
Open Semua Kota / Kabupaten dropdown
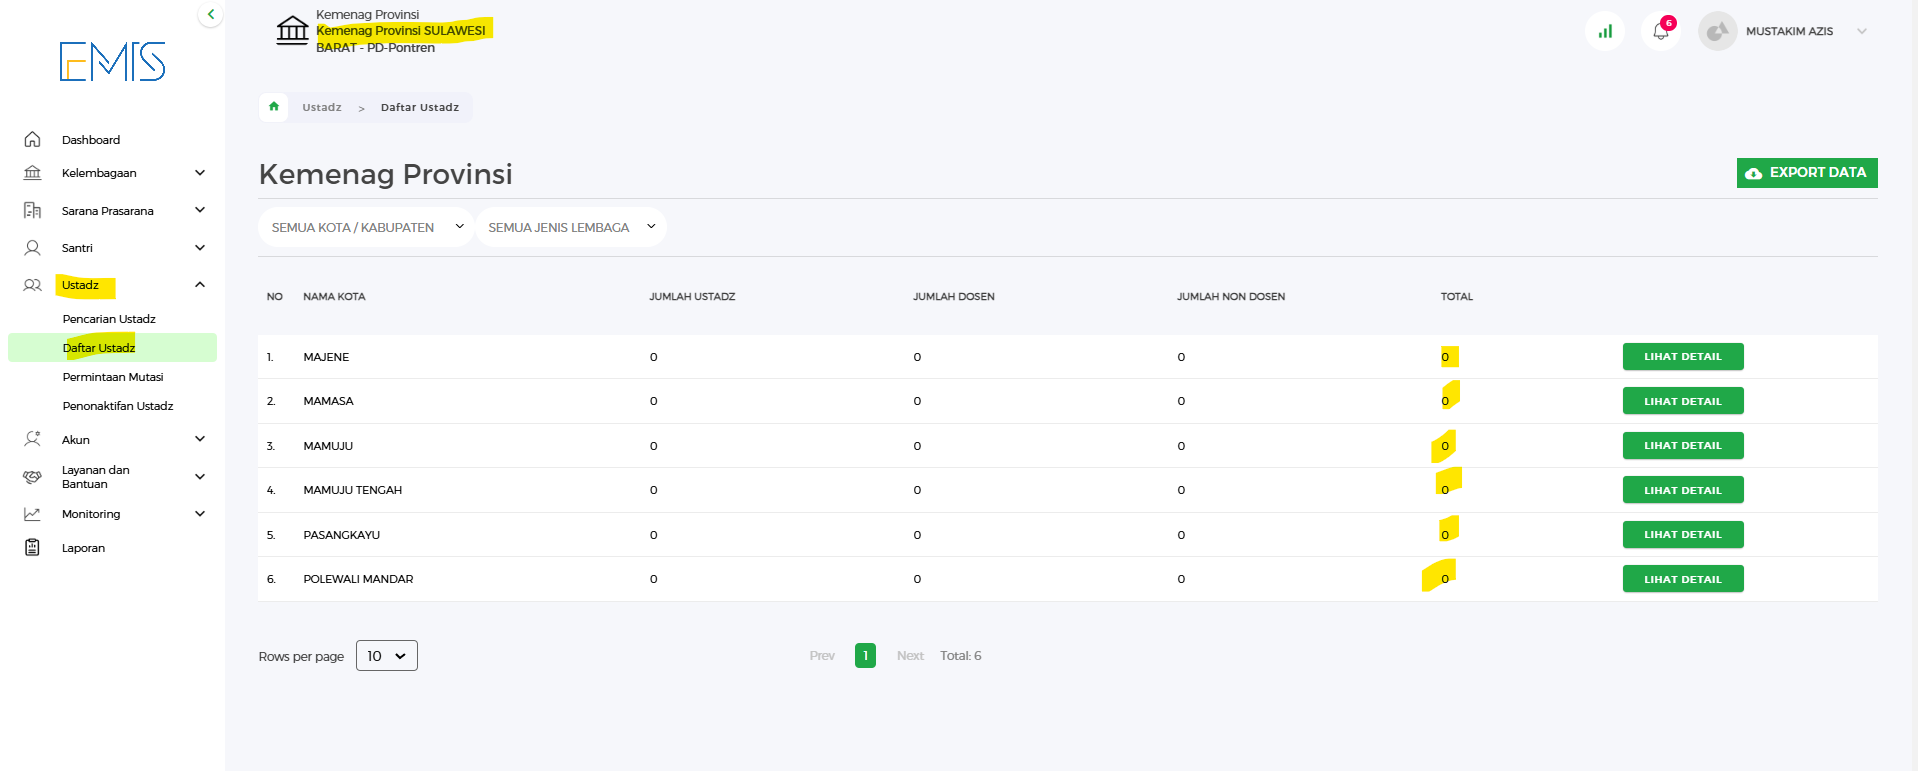[x=366, y=227]
